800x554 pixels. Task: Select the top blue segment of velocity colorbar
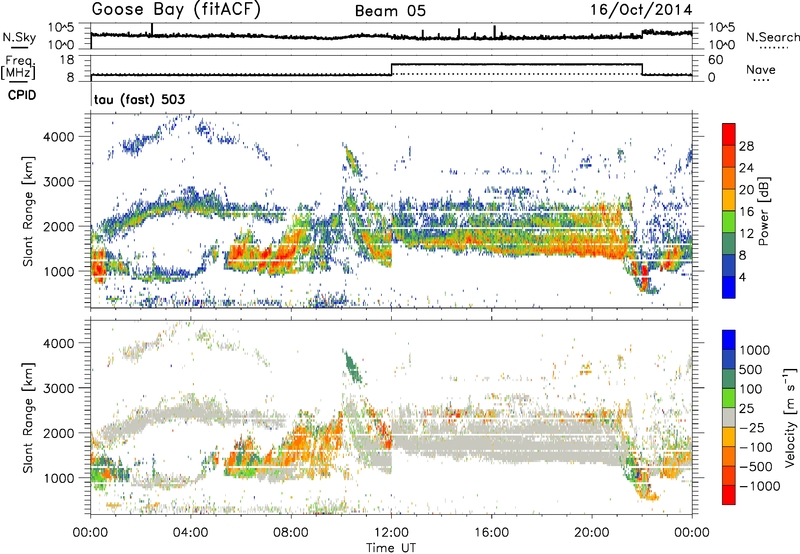tap(729, 339)
